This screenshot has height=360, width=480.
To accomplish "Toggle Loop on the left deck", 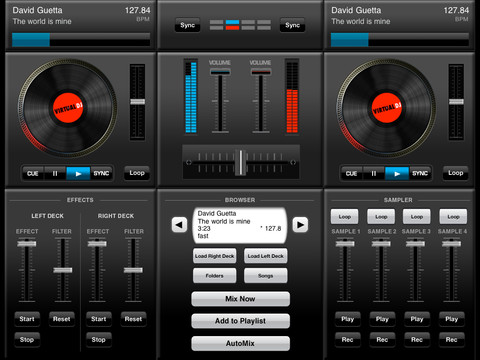I will click(x=137, y=173).
